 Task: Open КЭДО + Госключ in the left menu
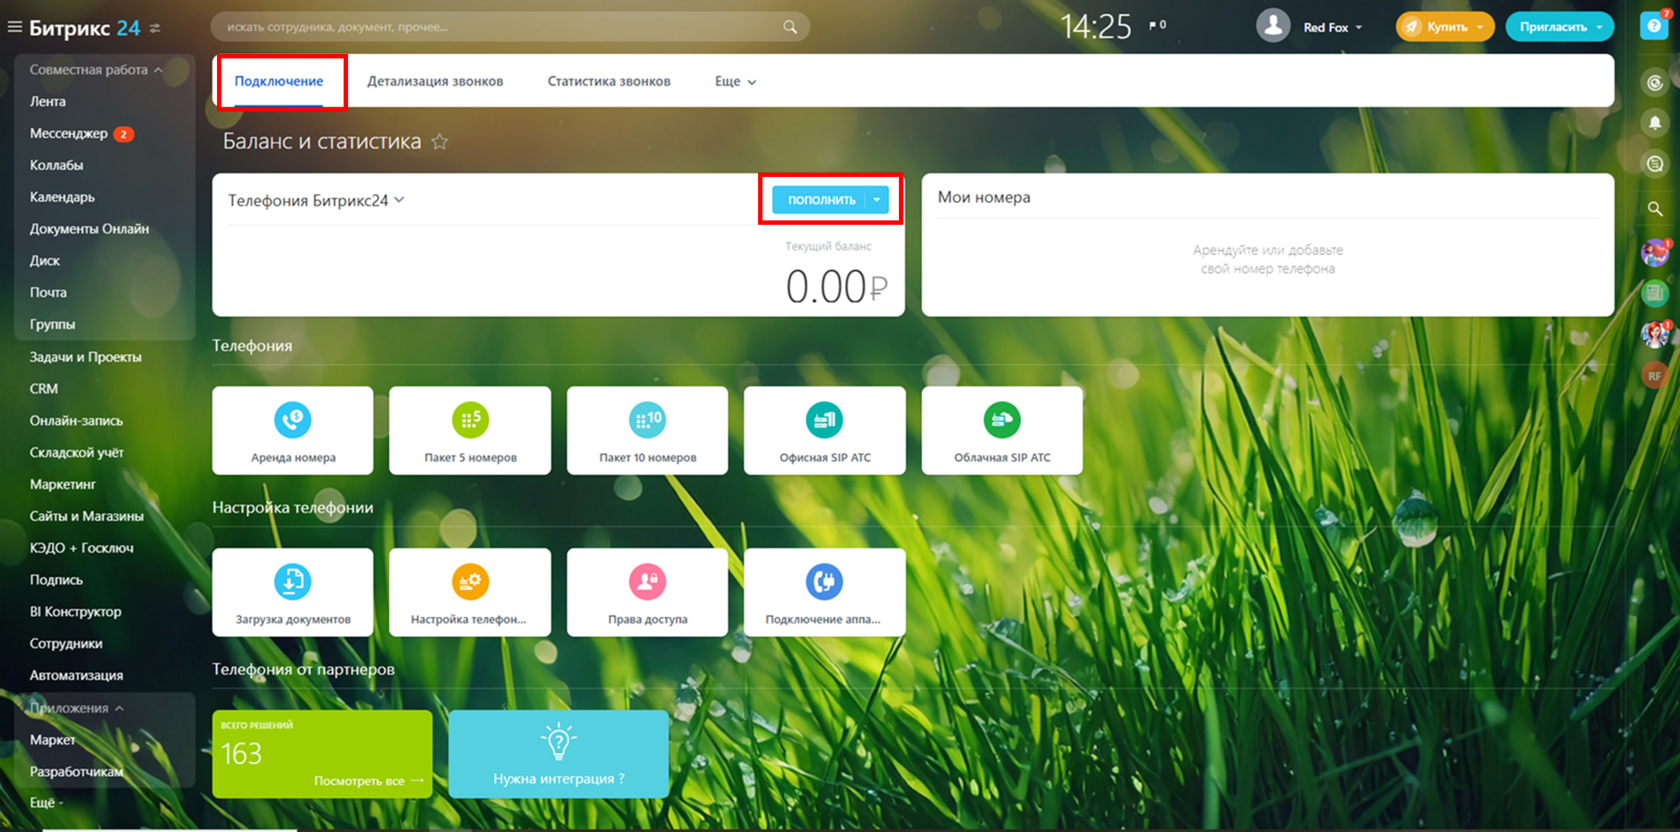(x=82, y=548)
